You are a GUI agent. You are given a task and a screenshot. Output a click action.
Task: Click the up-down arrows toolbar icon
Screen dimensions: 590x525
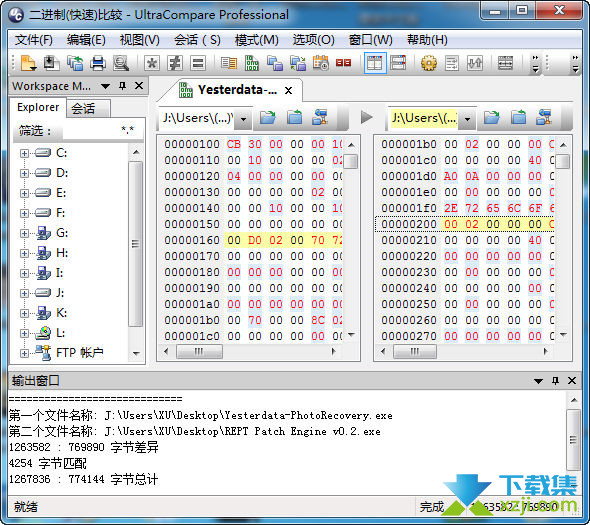click(475, 63)
